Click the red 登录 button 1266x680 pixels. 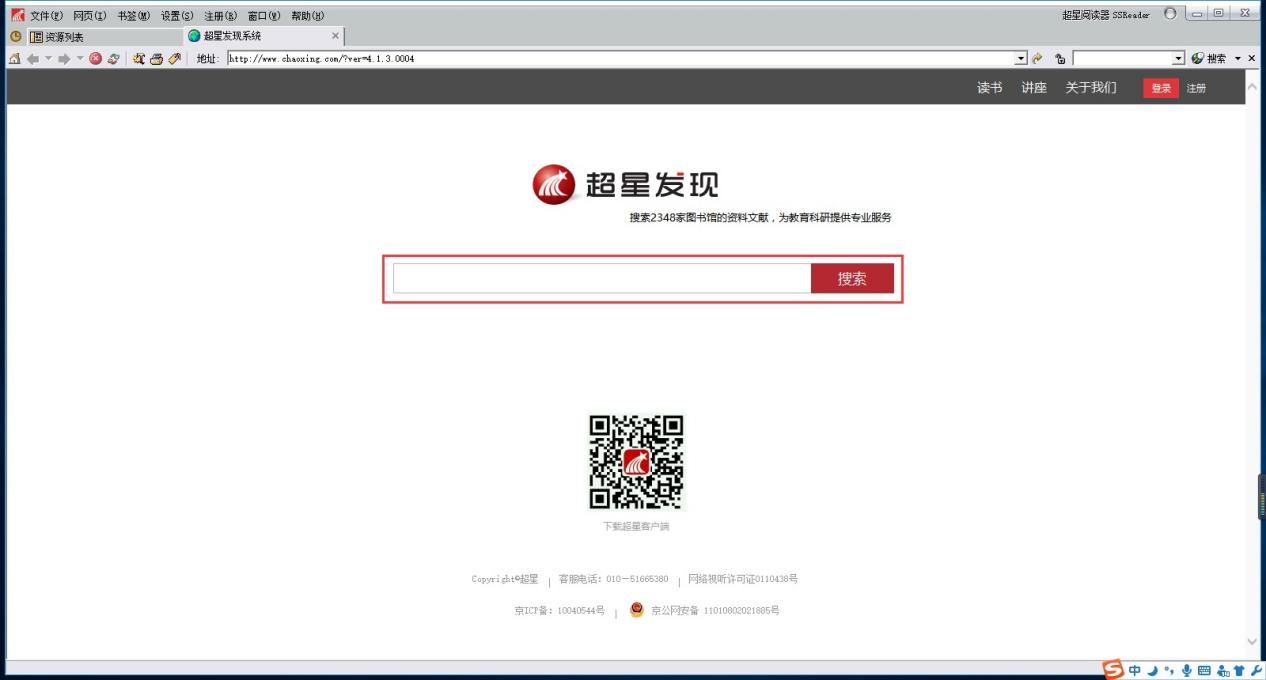[1159, 88]
